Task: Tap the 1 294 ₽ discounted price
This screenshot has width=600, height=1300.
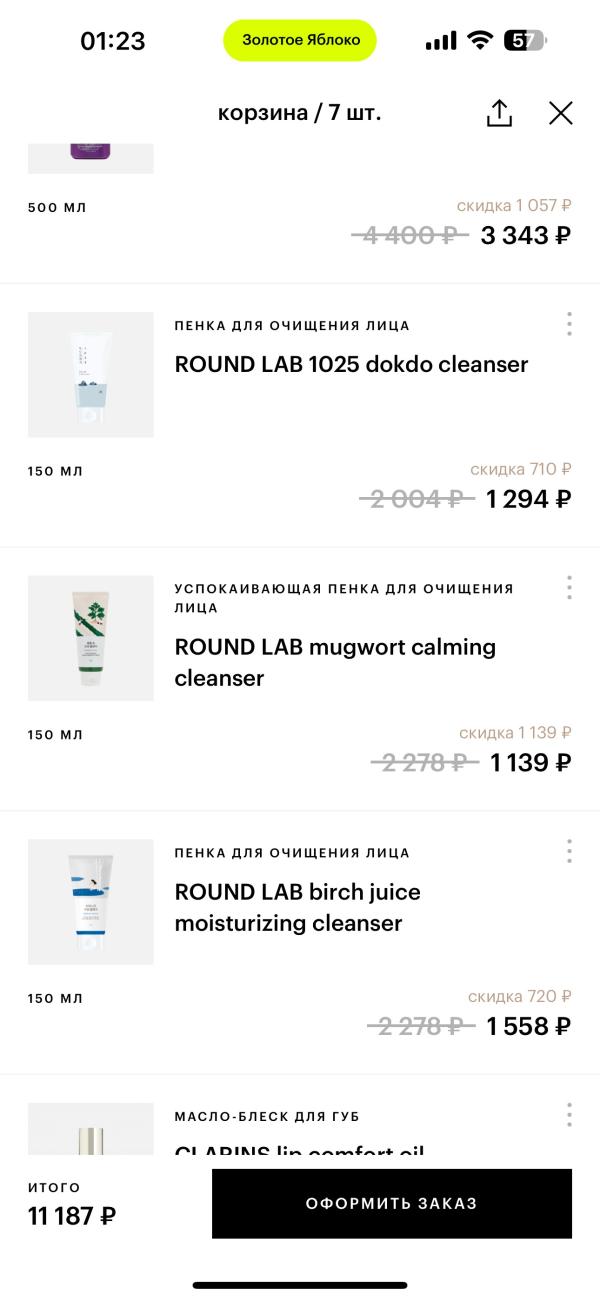Action: click(529, 499)
